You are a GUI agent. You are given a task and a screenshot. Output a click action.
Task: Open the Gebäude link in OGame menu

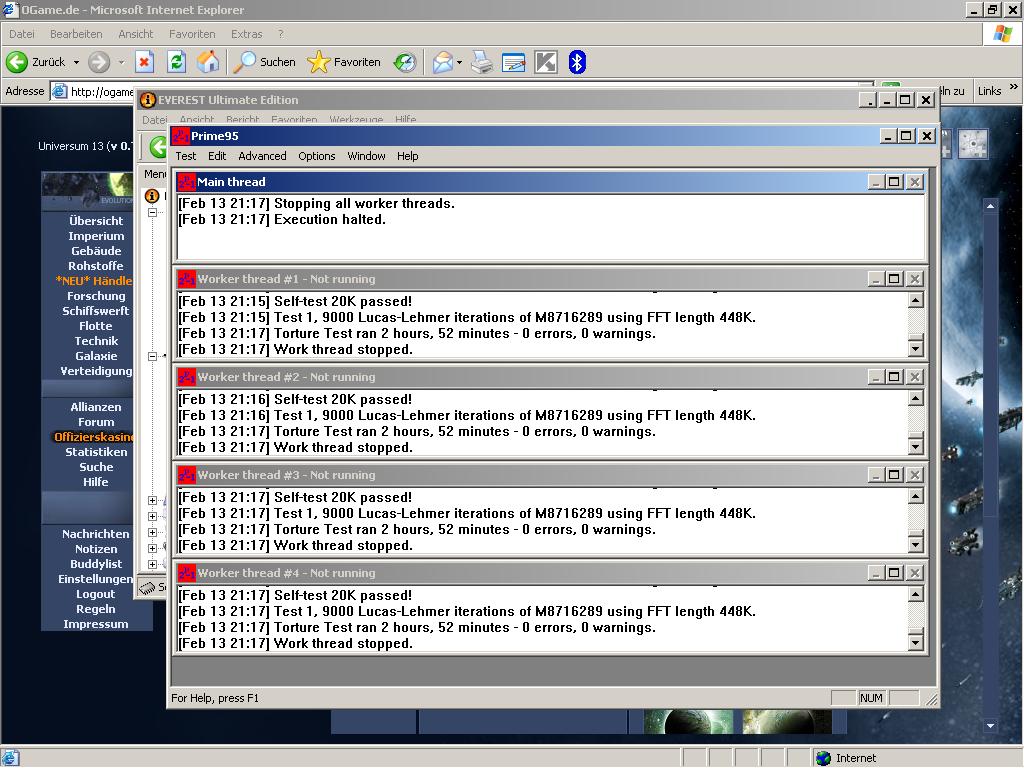[x=96, y=251]
